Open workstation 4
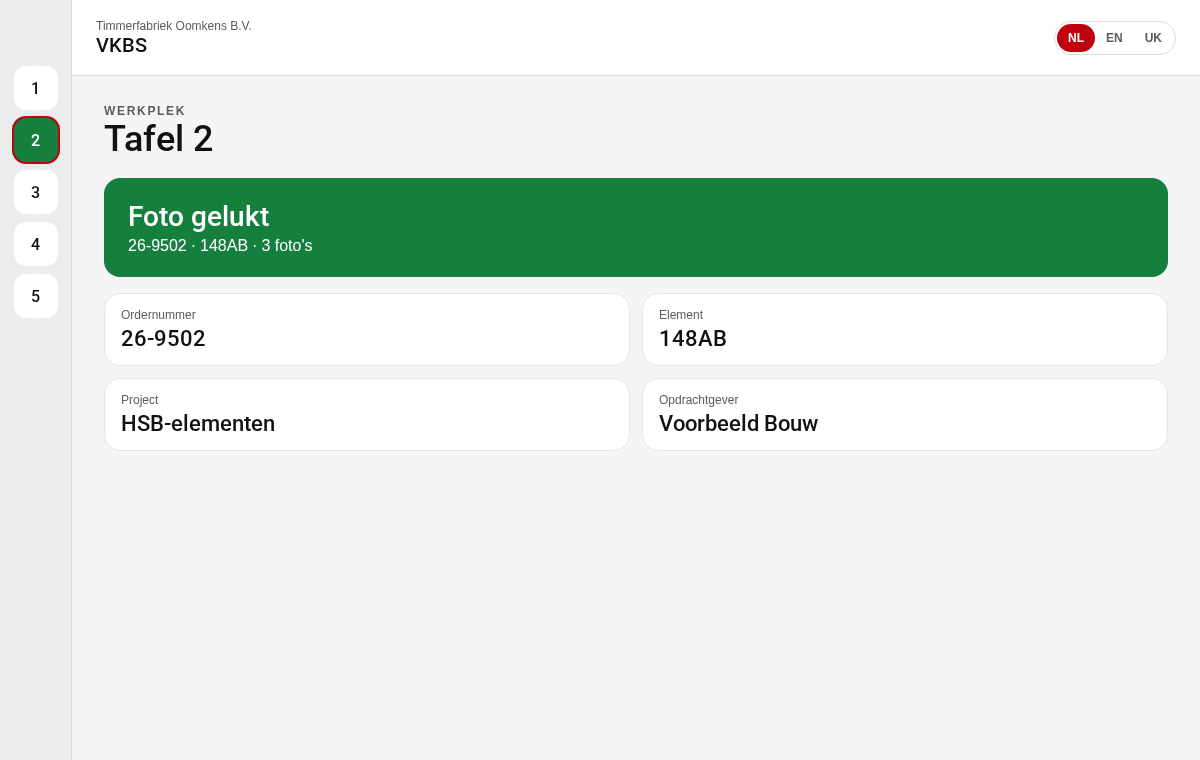1200x760 pixels. (36, 244)
